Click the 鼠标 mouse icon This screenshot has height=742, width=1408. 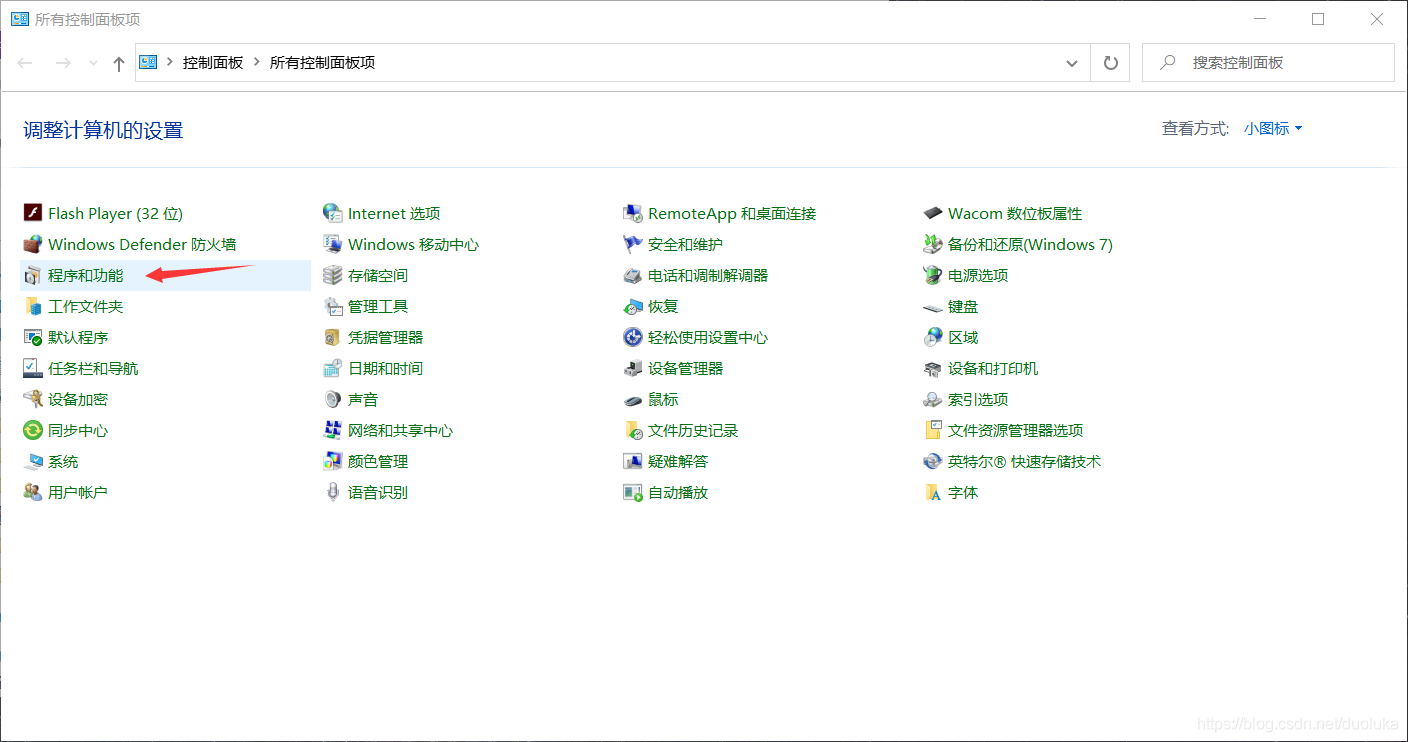click(x=633, y=399)
